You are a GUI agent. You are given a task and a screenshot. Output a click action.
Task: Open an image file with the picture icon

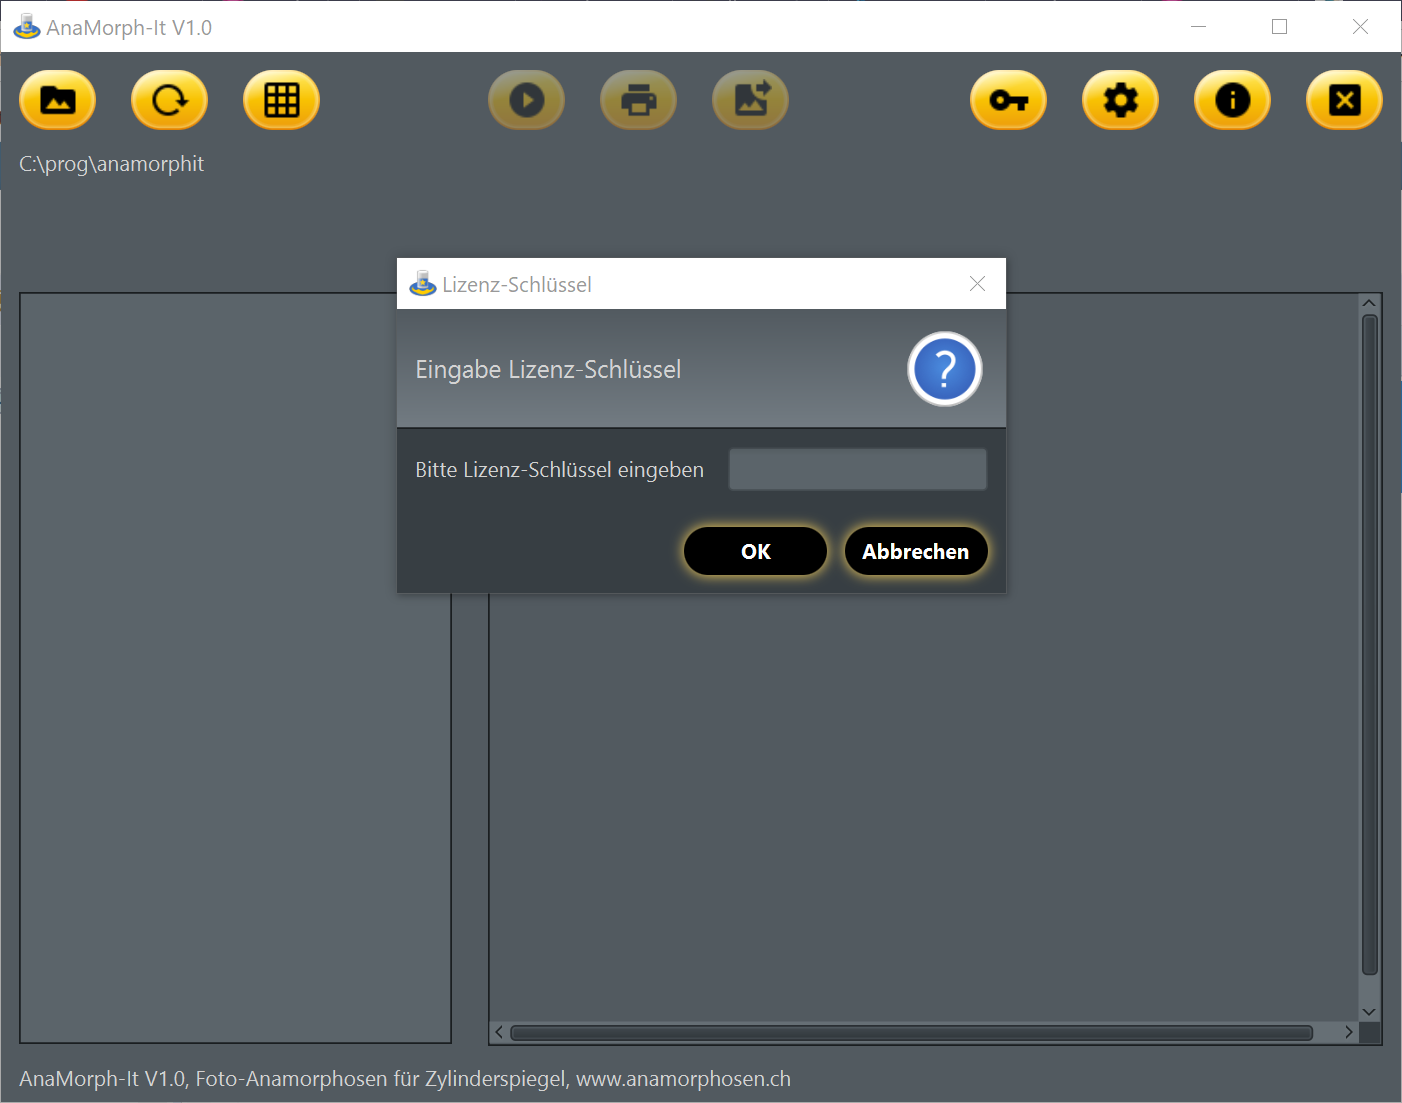58,101
